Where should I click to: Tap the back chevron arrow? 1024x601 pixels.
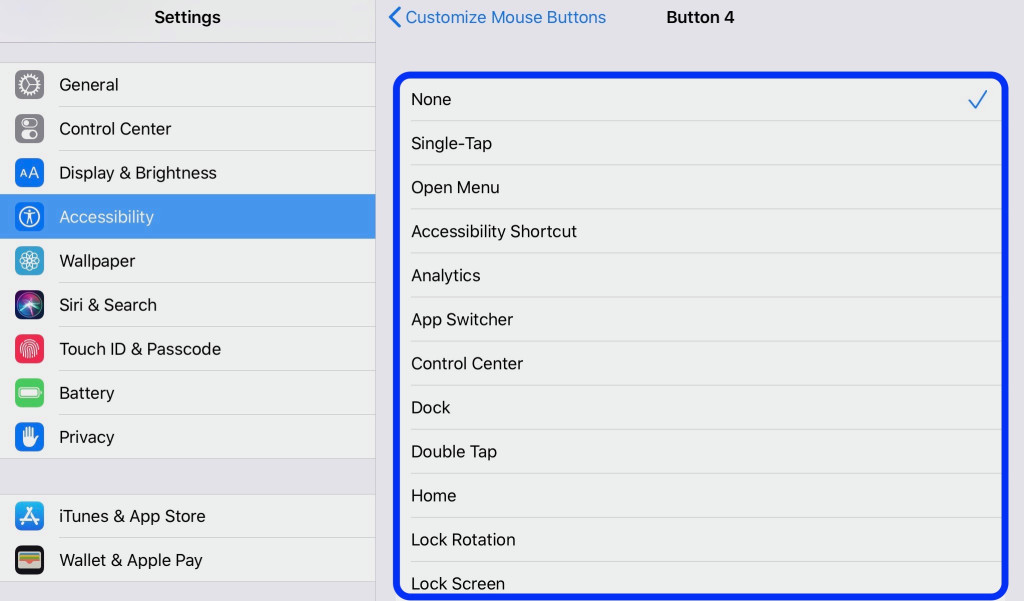(x=395, y=17)
